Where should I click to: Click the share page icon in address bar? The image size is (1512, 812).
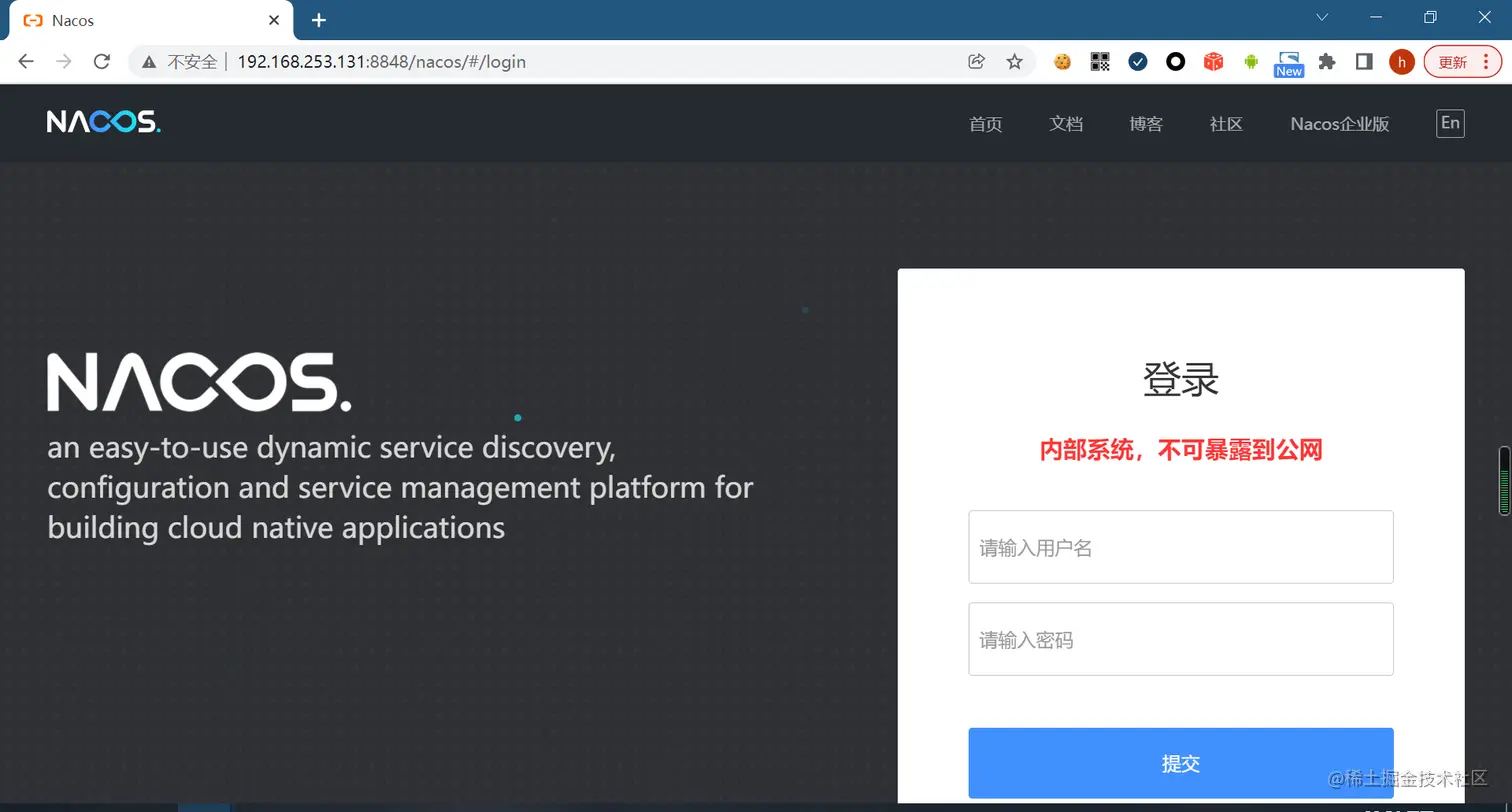[977, 62]
